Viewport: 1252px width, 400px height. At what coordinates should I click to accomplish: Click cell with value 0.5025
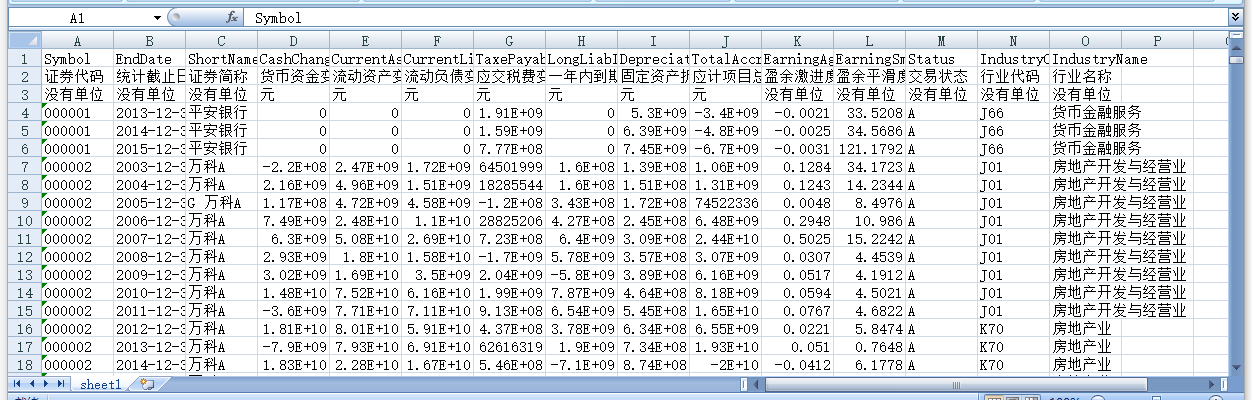pyautogui.click(x=797, y=239)
